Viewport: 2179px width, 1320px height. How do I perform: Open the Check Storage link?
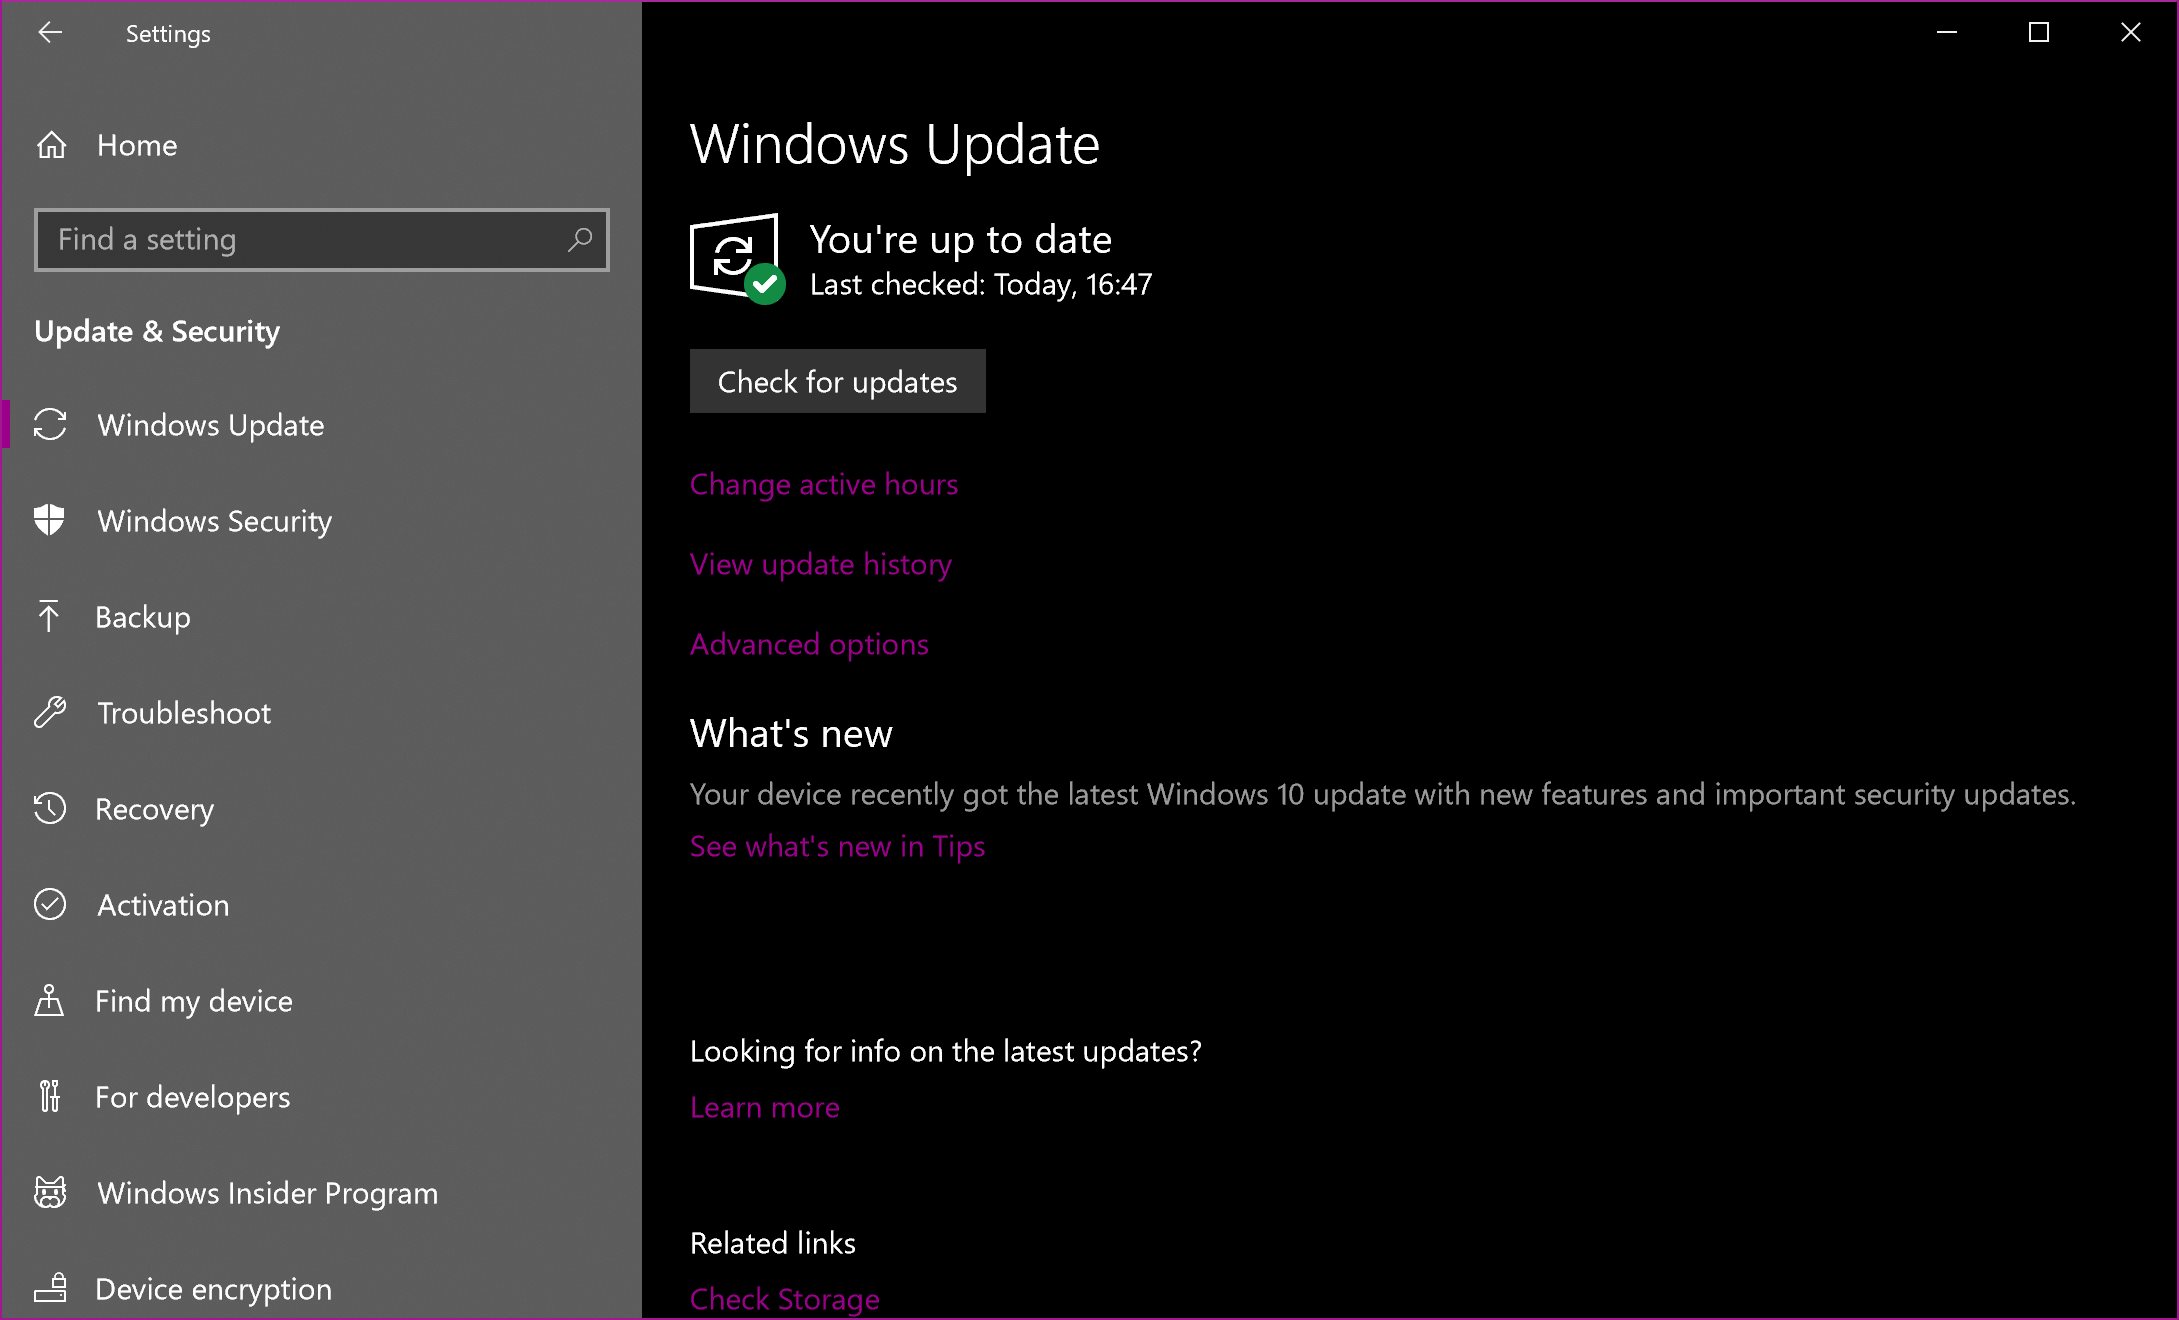point(785,1299)
